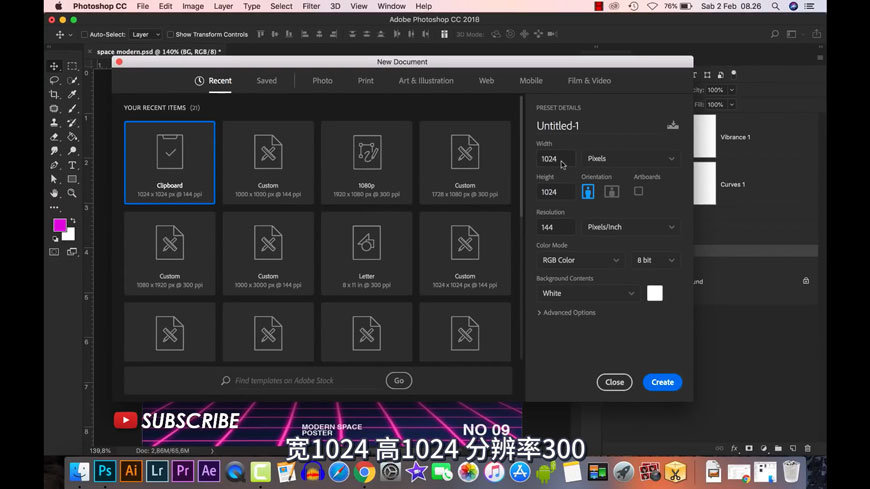Choose portrait orientation

click(588, 191)
